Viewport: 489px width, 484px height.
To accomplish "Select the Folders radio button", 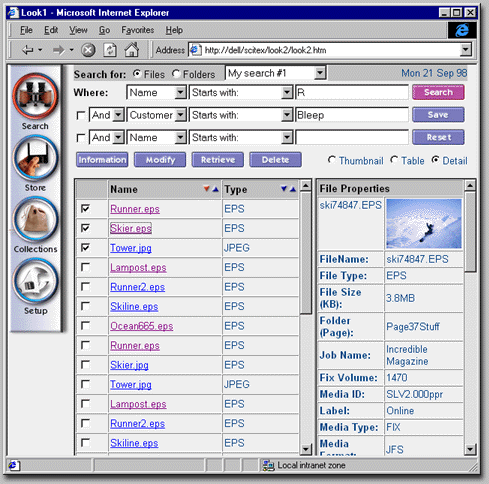I will pos(176,74).
